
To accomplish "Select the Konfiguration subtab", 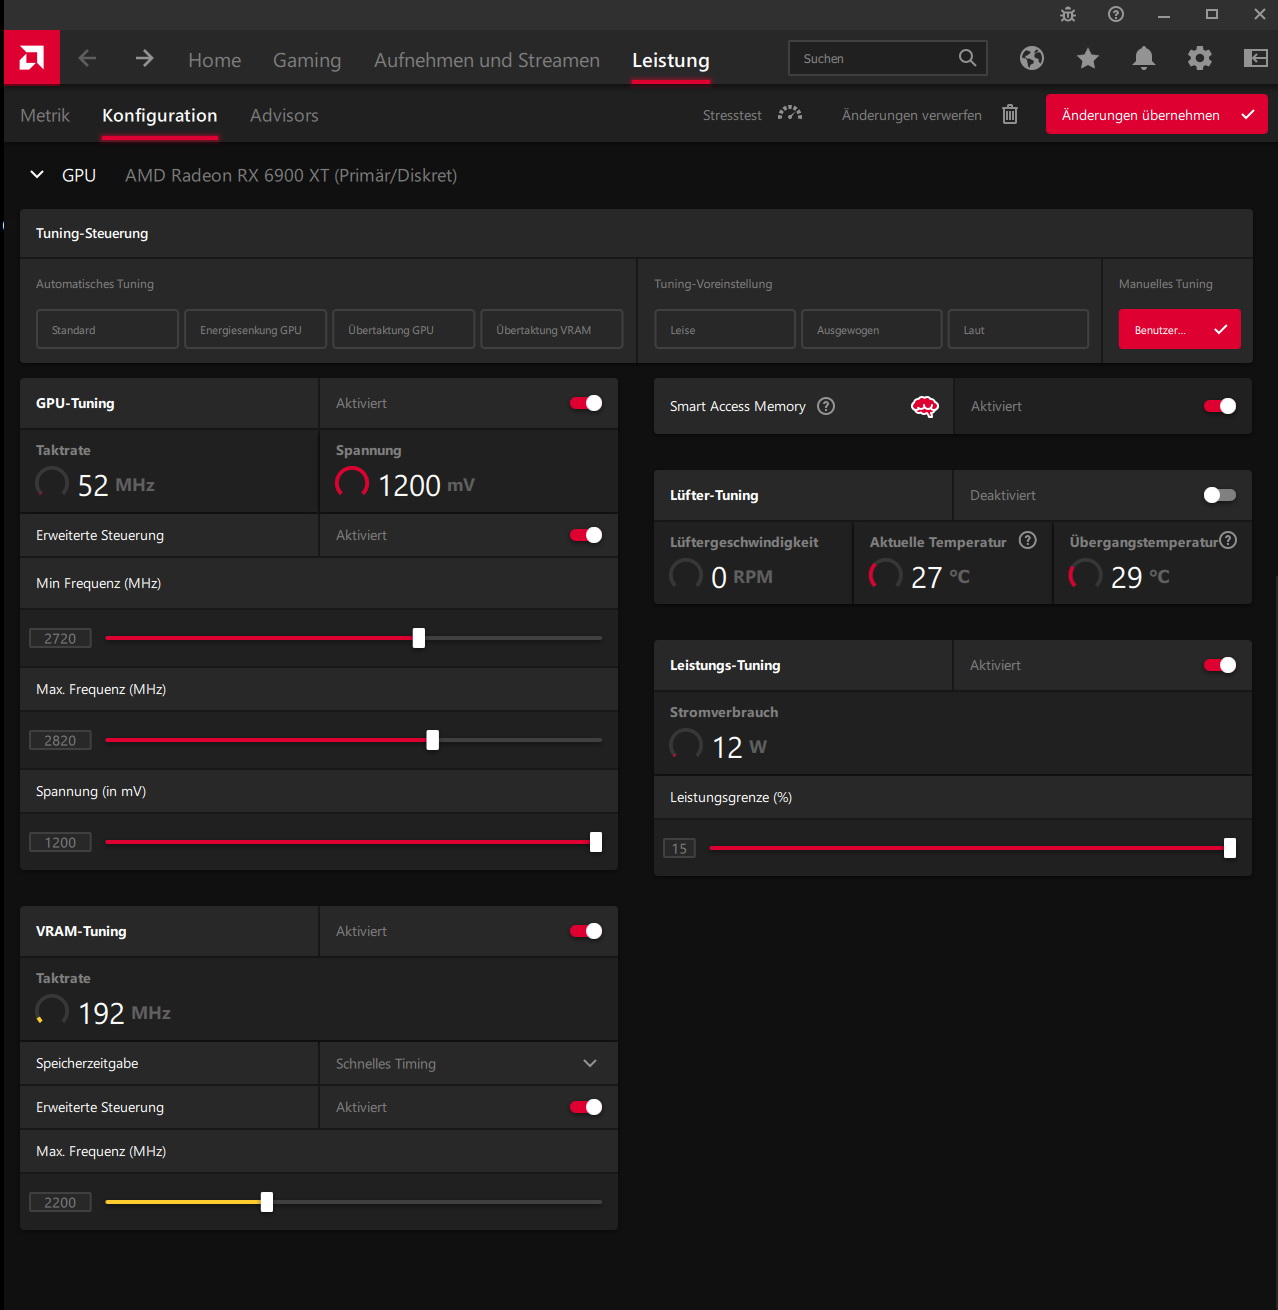I will [160, 115].
